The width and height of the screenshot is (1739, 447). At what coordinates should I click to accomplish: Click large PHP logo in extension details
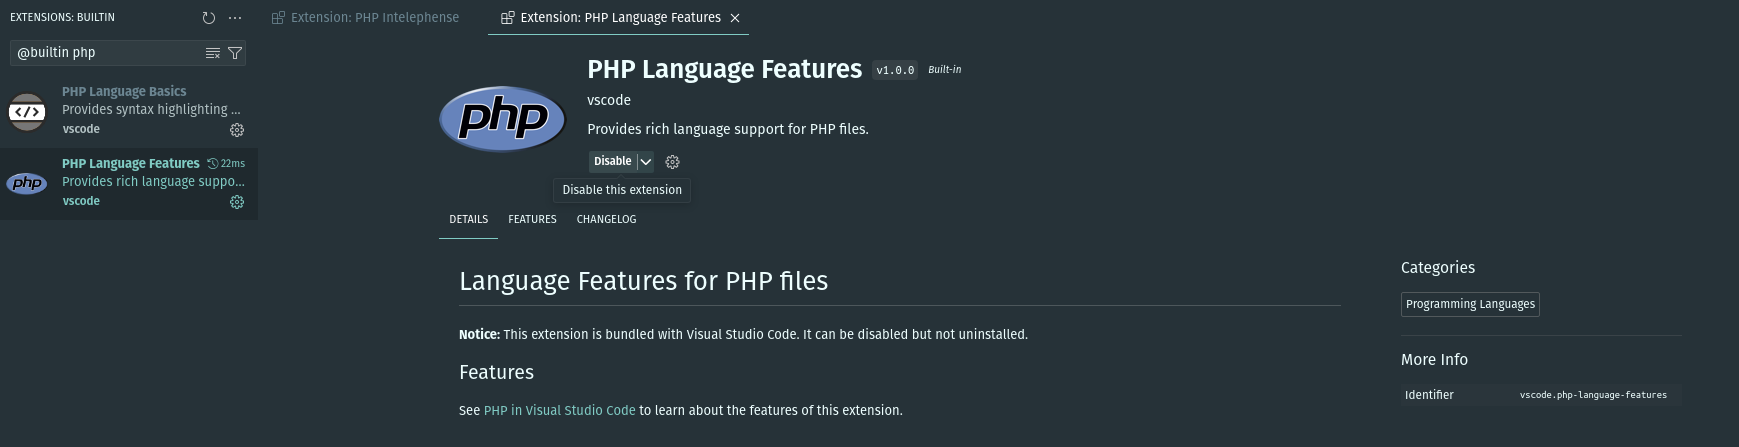(x=503, y=119)
